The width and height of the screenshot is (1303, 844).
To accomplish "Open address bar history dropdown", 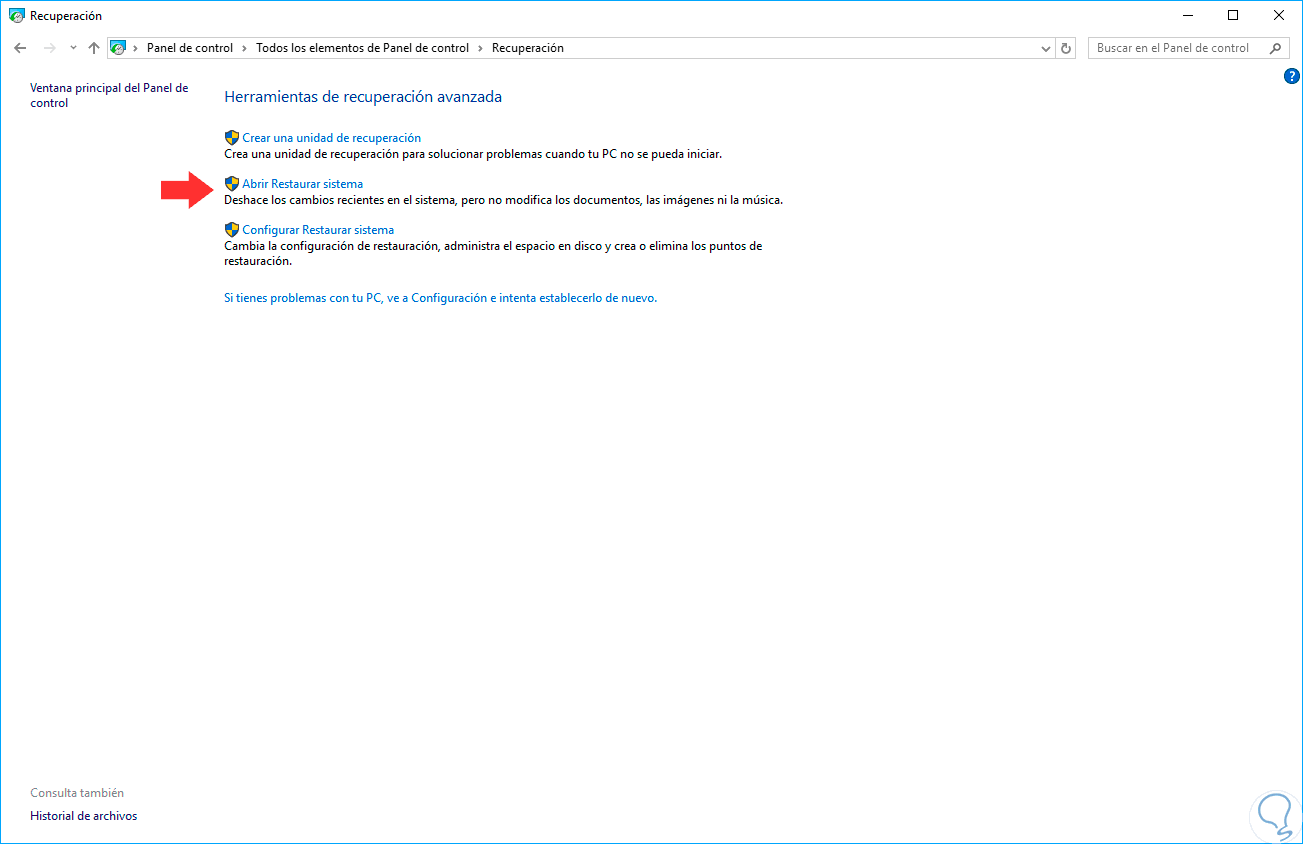I will point(1046,48).
